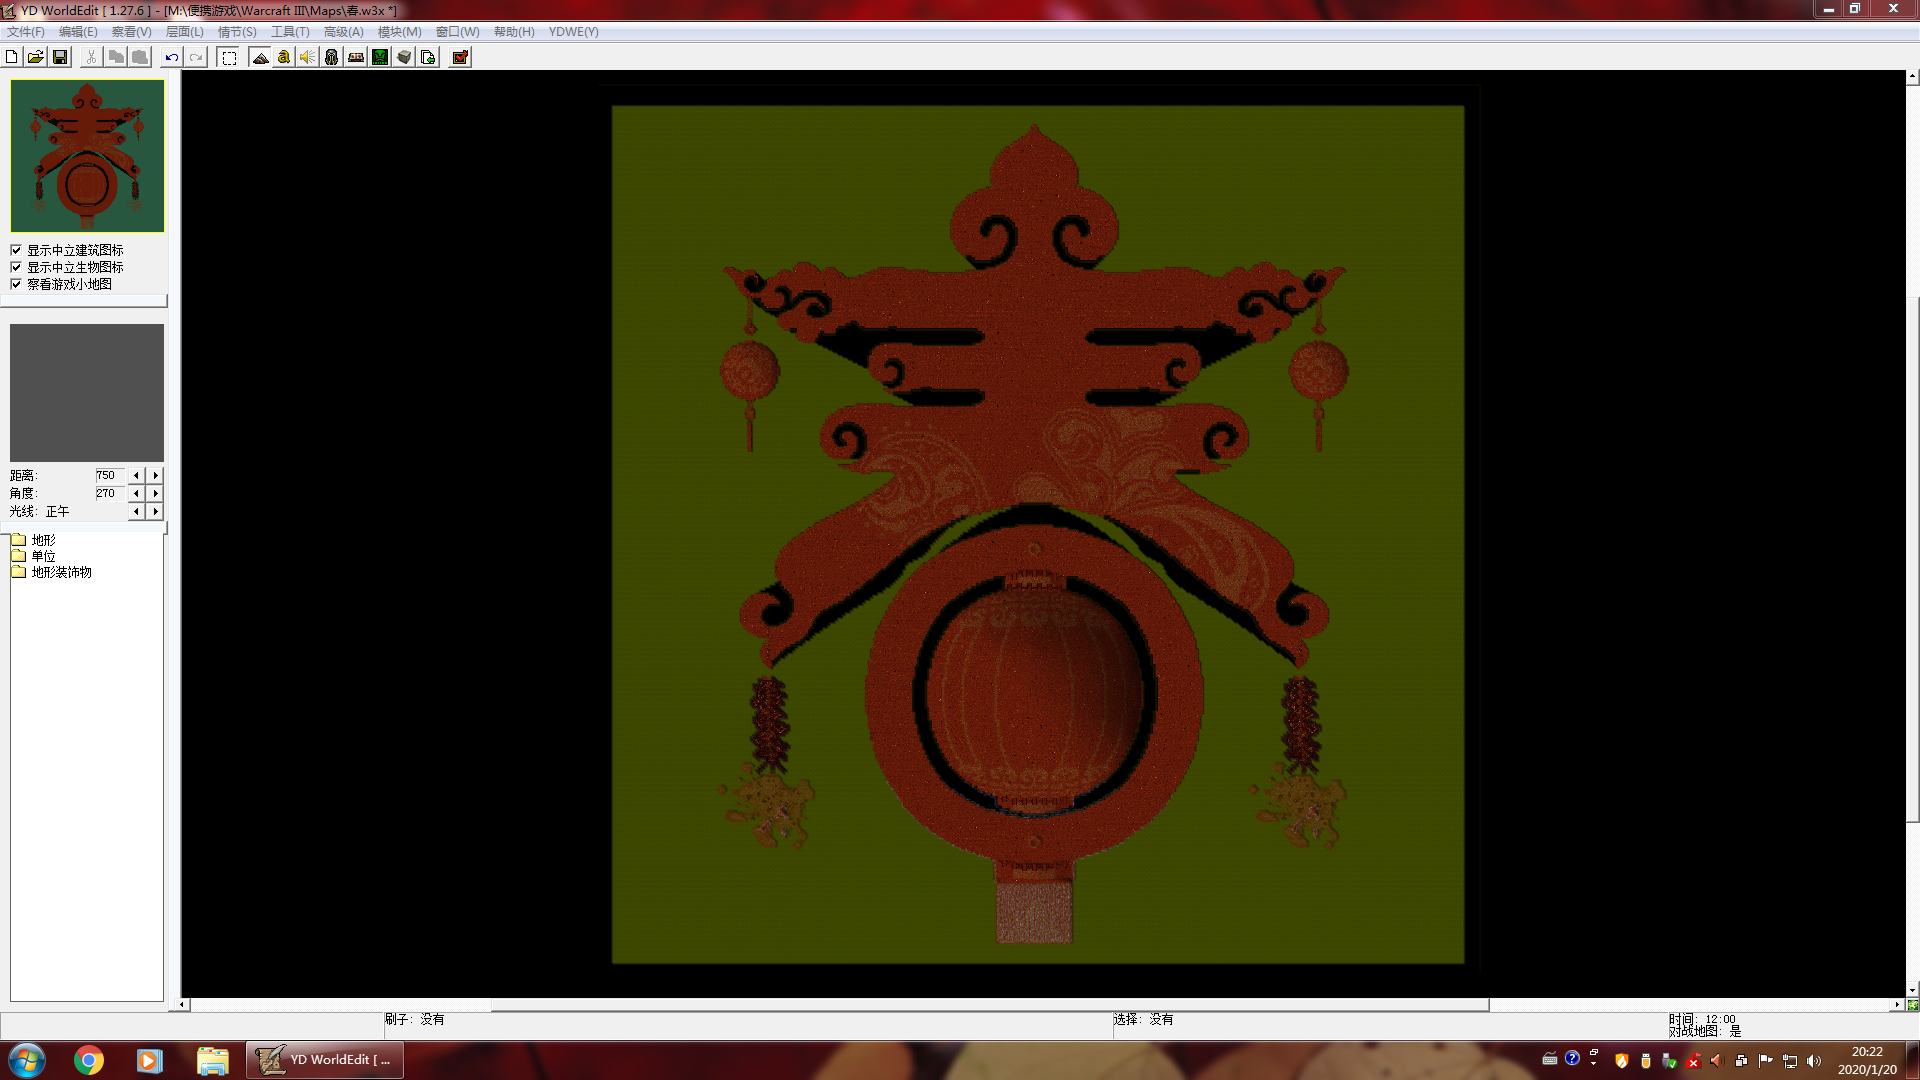Save the map with floppy disk icon

(60, 57)
